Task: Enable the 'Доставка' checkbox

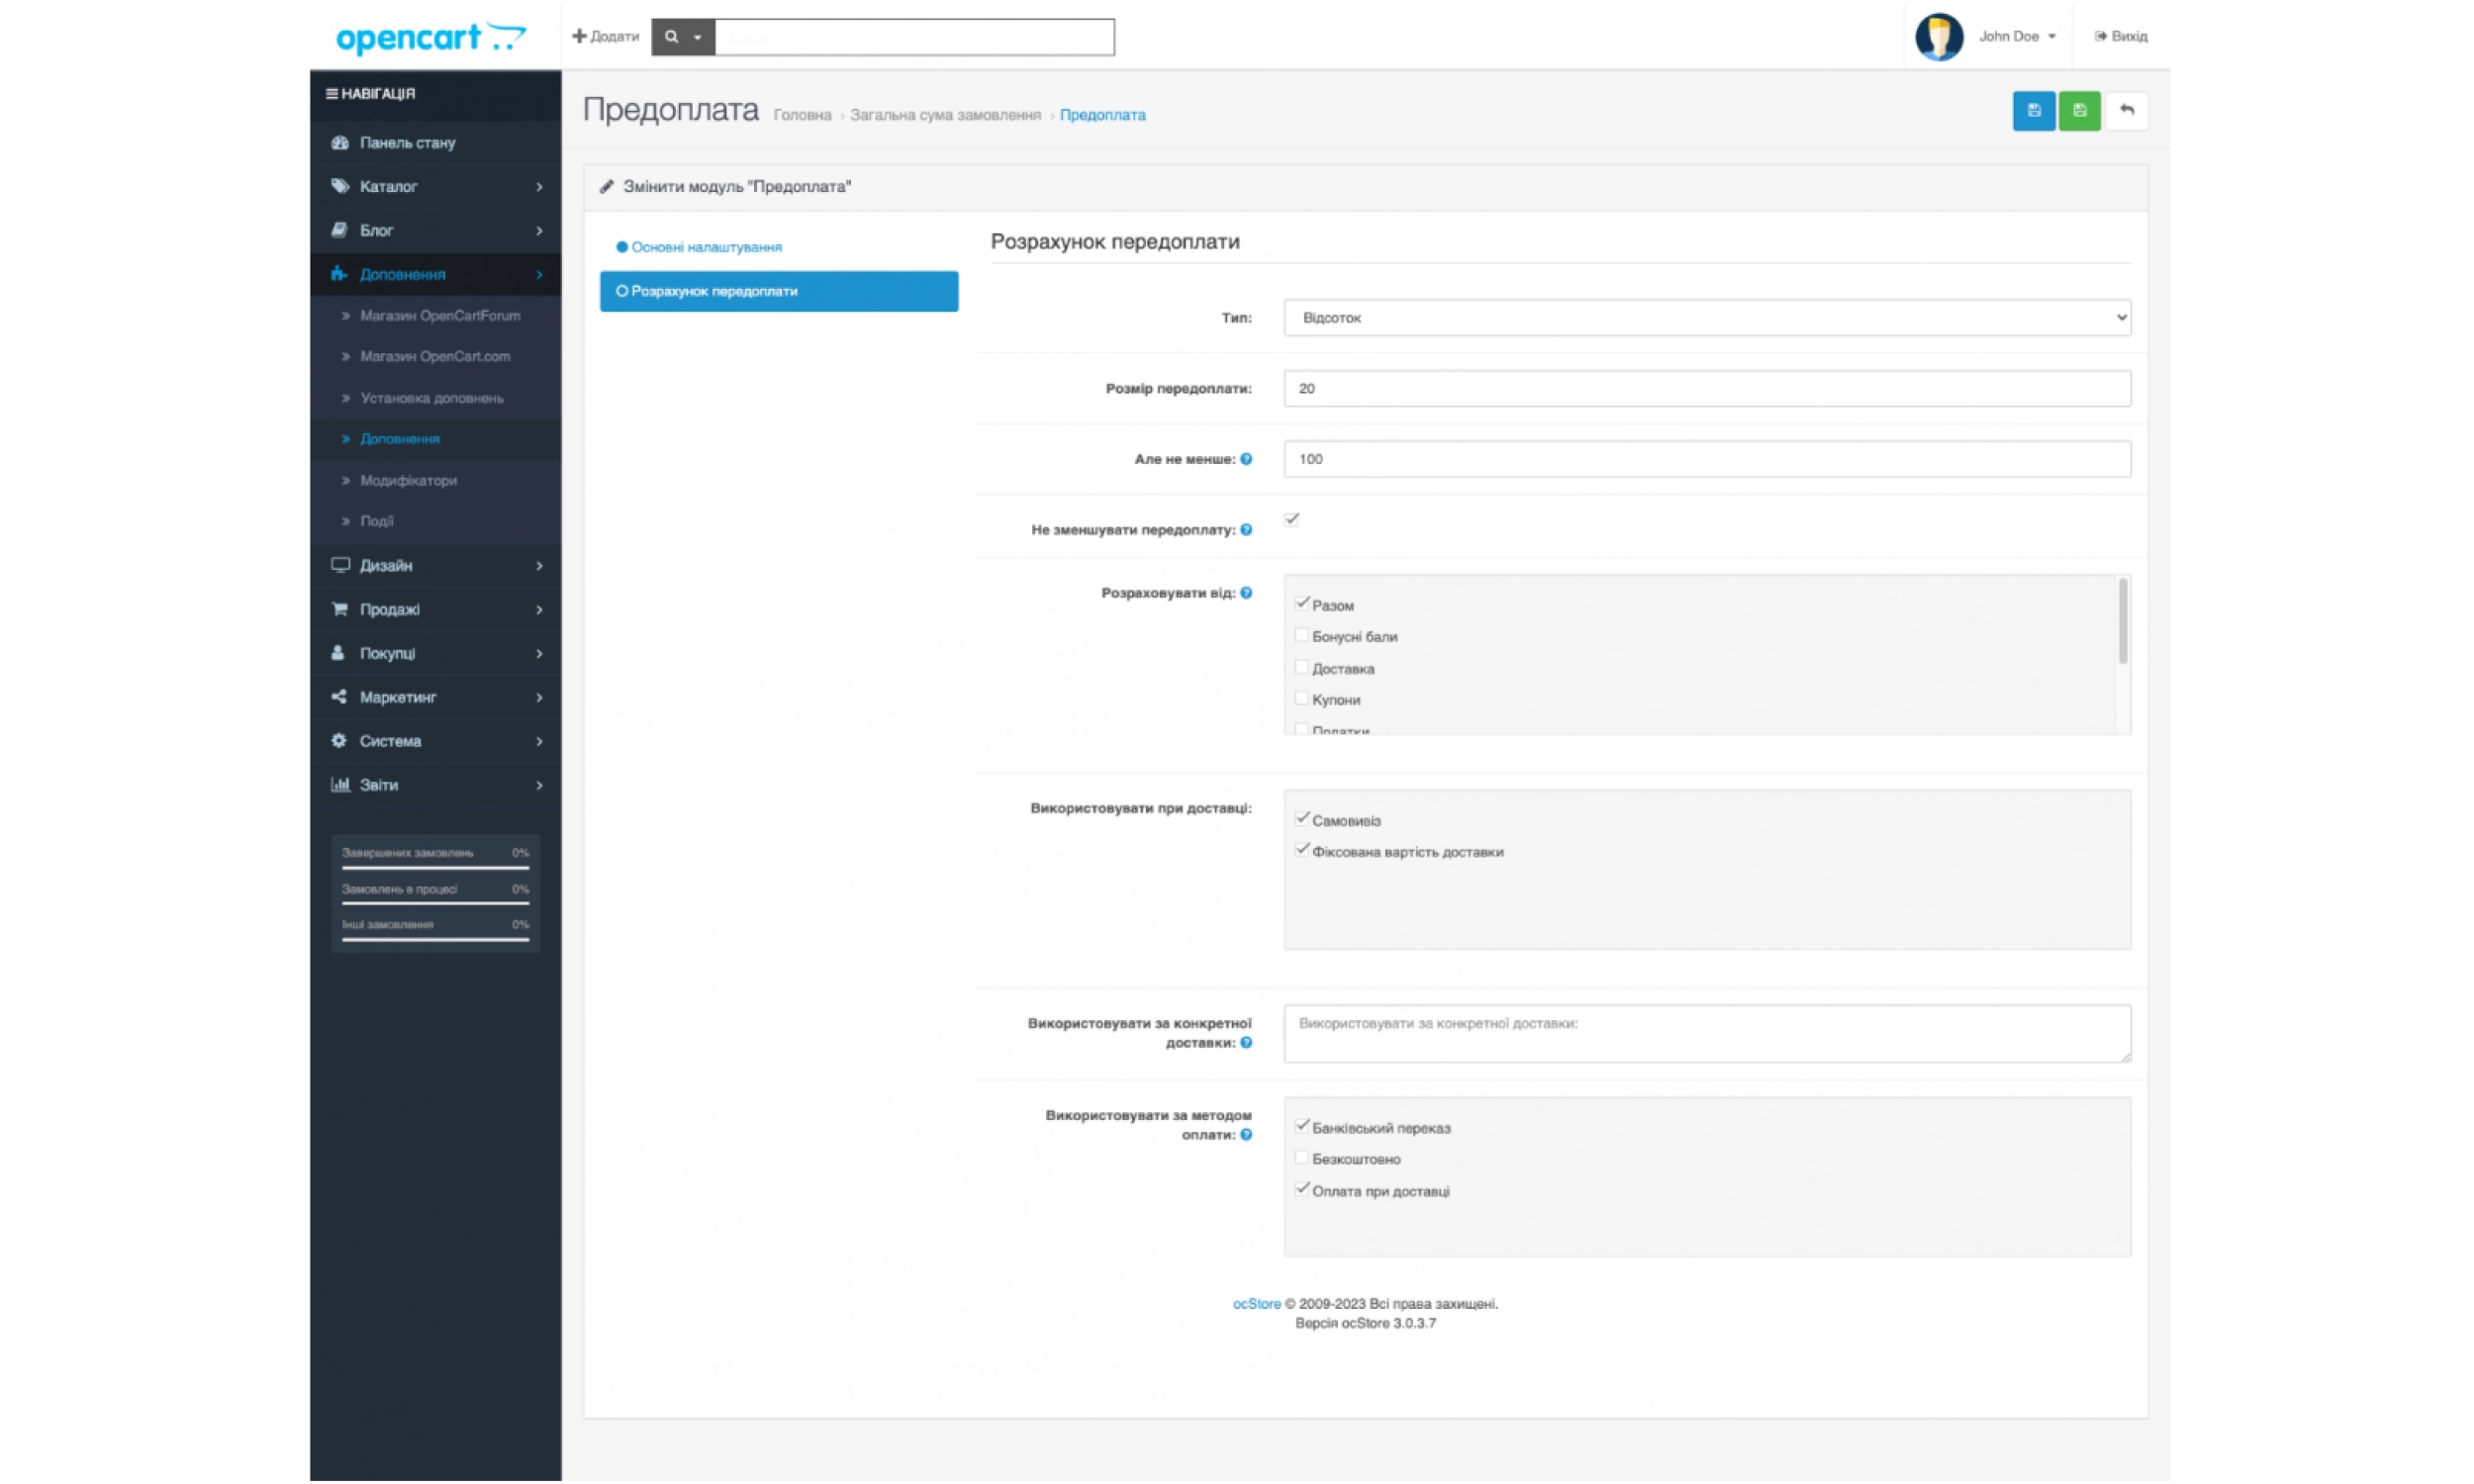Action: click(1301, 667)
